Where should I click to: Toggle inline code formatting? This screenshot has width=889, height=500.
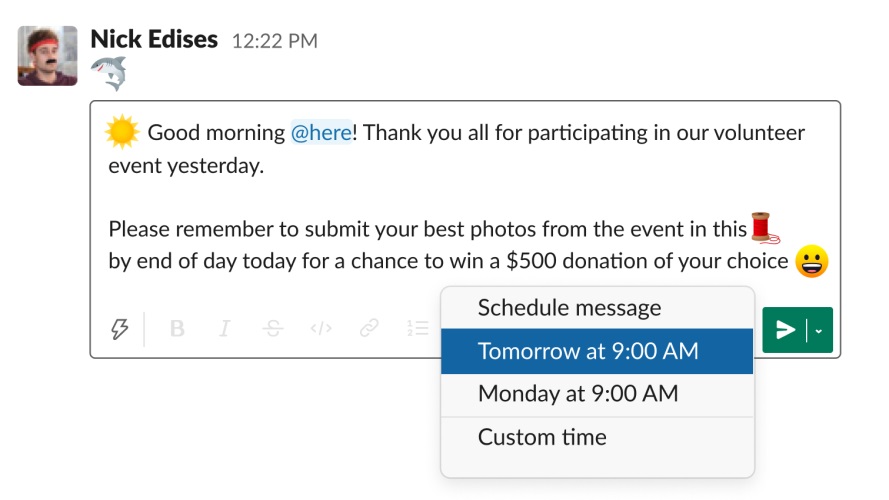click(320, 328)
